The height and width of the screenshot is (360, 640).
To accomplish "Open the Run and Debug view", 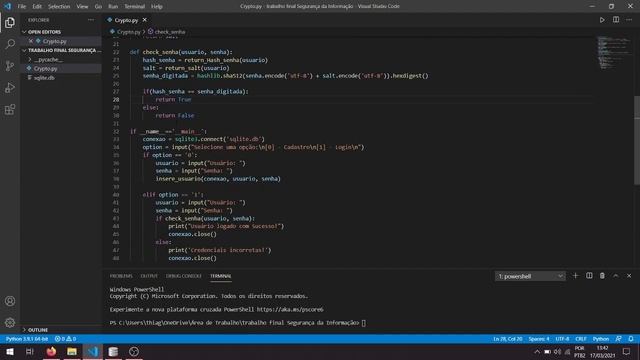I will click(x=10, y=88).
